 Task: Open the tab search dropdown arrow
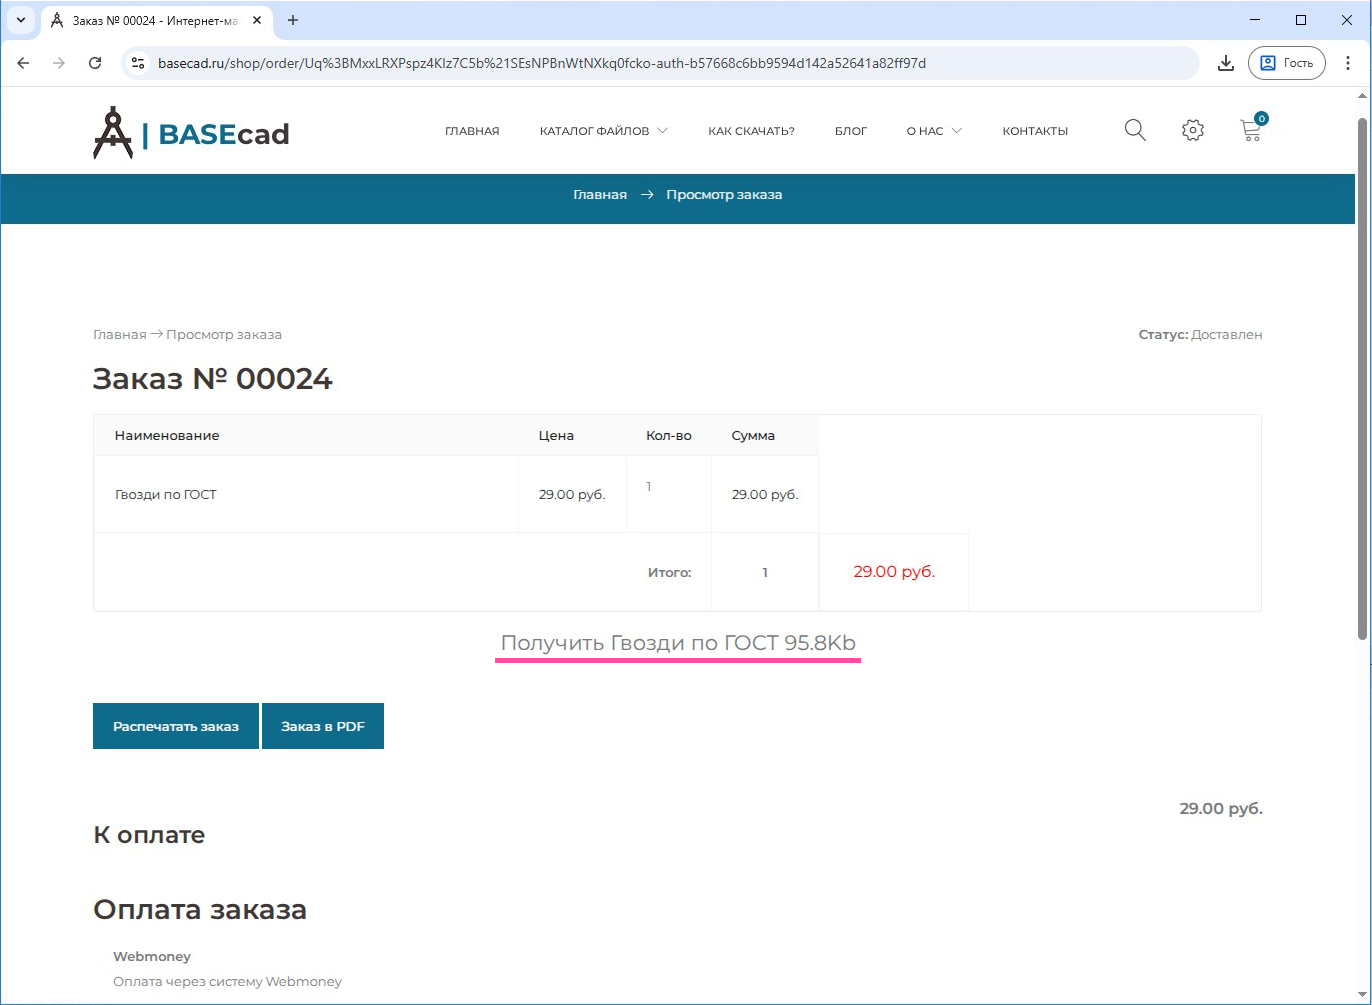click(x=20, y=20)
